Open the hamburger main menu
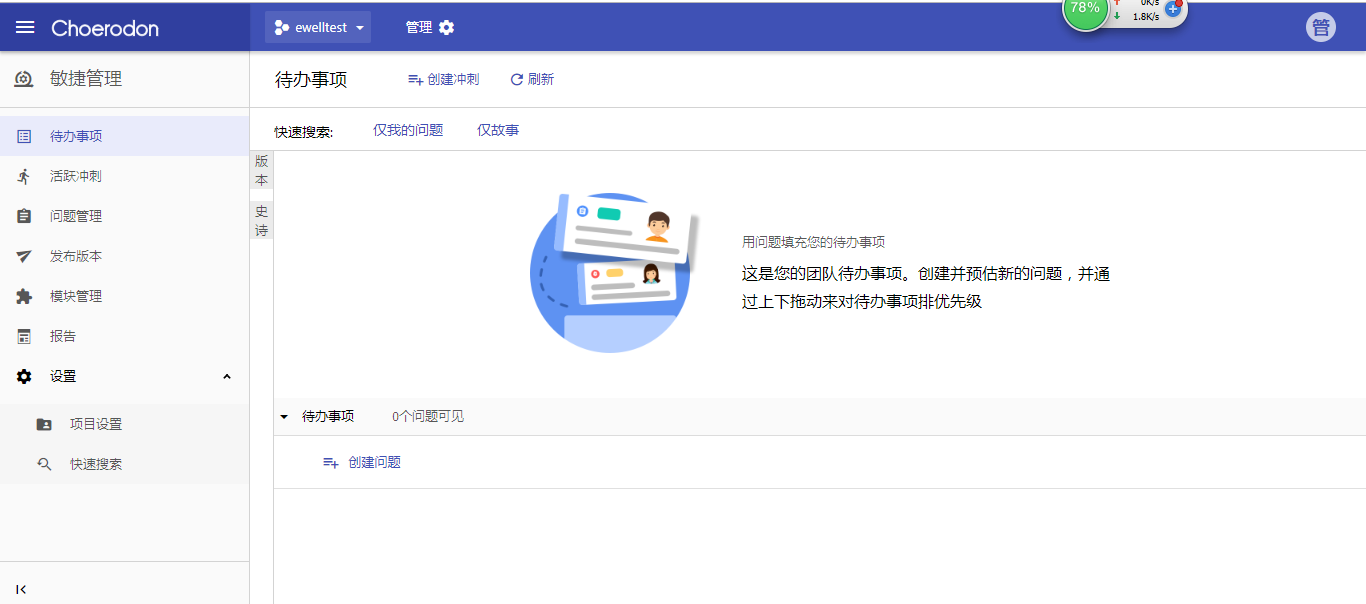The height and width of the screenshot is (604, 1366). [25, 28]
